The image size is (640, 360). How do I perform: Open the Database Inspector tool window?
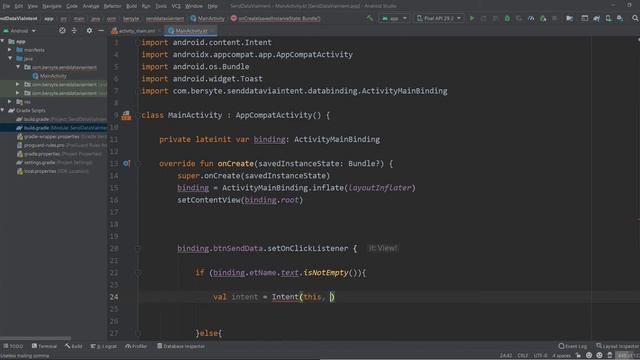(181, 346)
